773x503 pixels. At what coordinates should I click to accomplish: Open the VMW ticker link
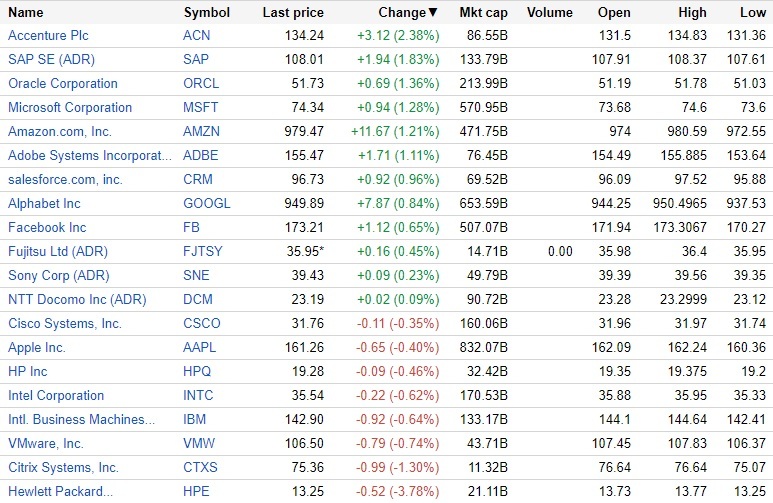[198, 443]
